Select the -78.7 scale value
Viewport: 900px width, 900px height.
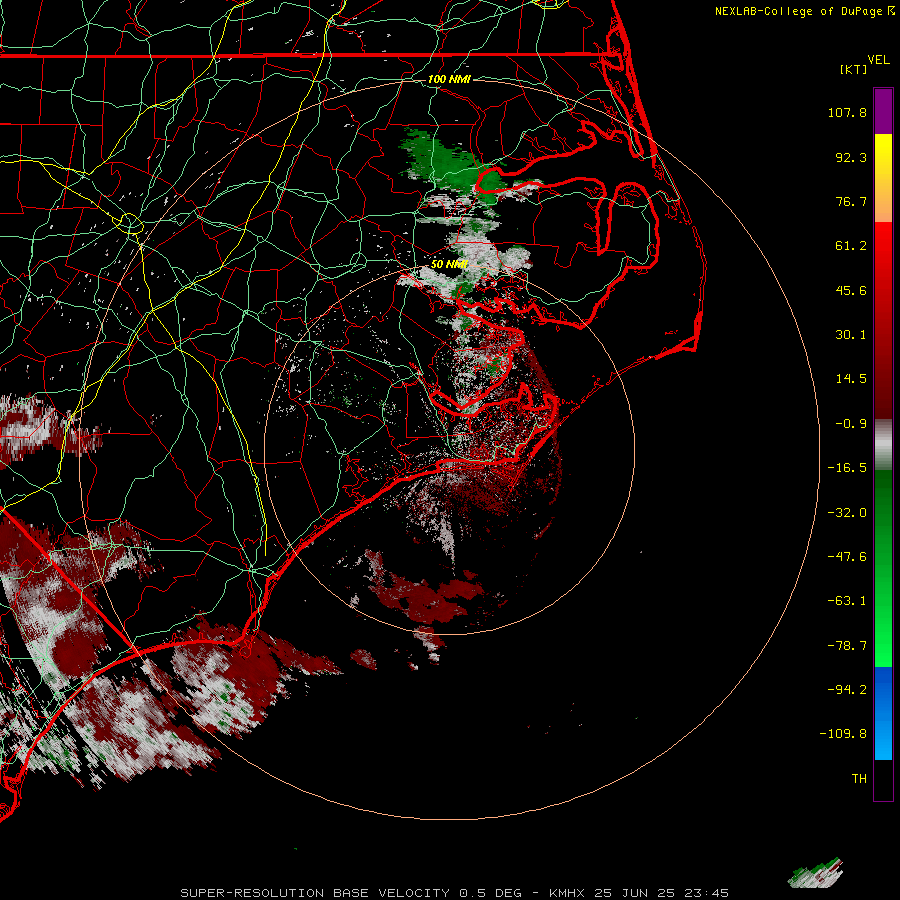coord(847,646)
